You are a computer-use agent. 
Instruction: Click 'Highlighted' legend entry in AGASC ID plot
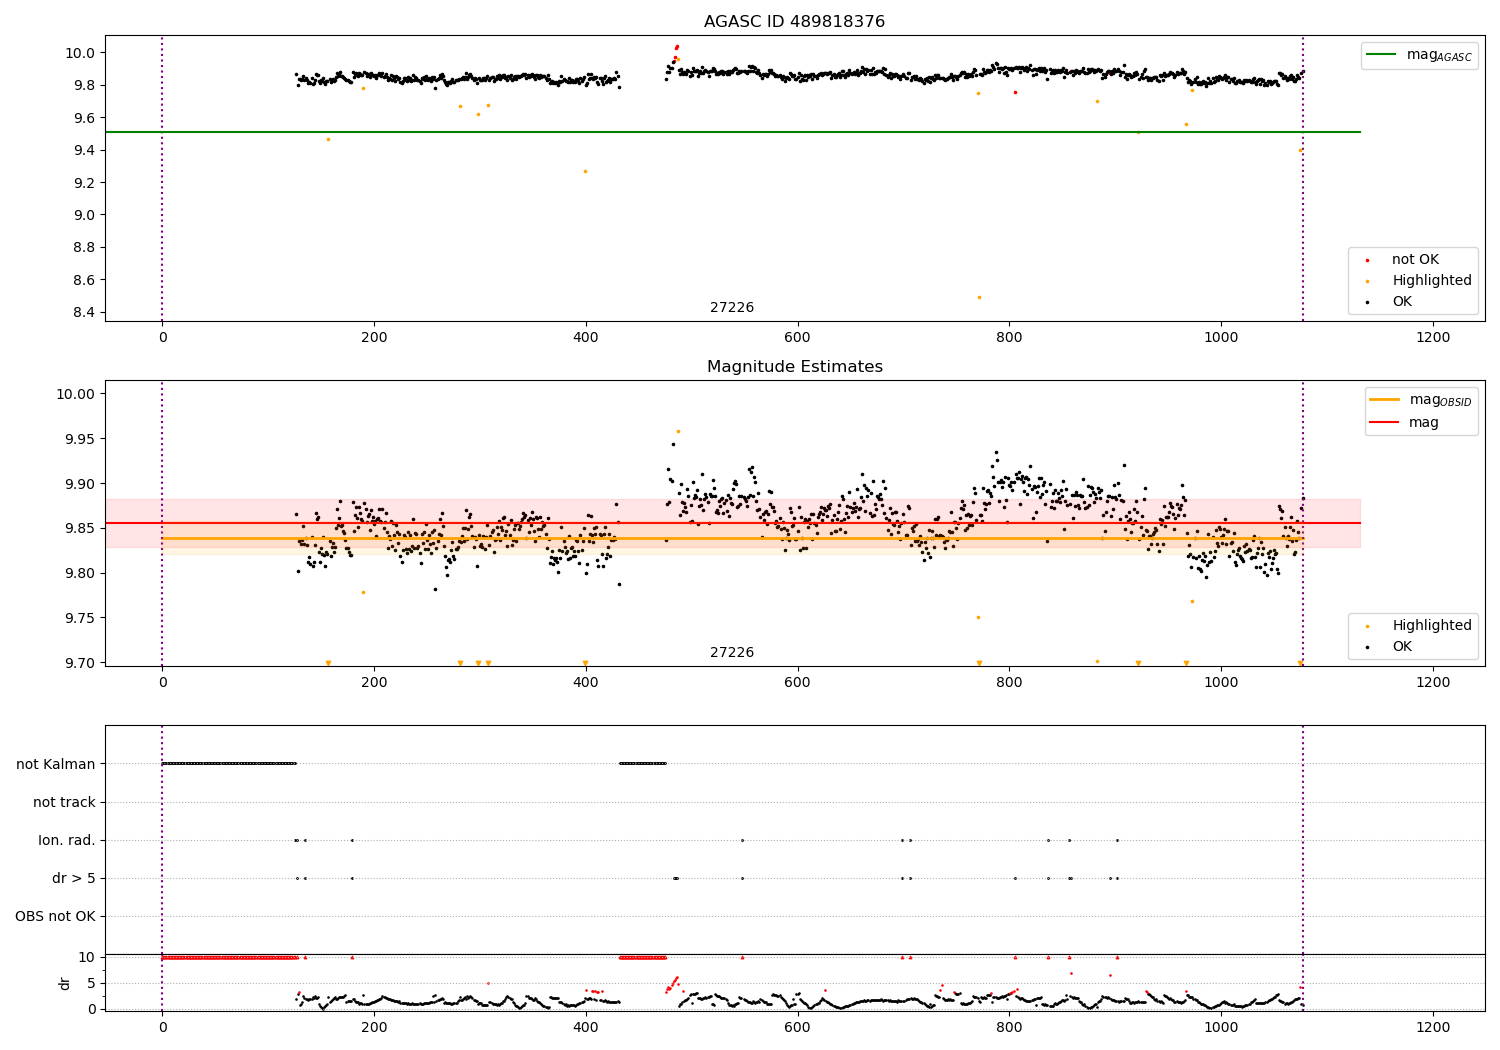pos(1420,281)
